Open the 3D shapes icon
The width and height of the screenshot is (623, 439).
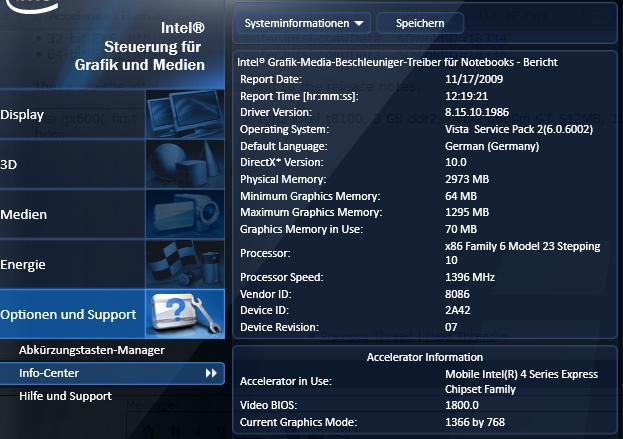(185, 164)
